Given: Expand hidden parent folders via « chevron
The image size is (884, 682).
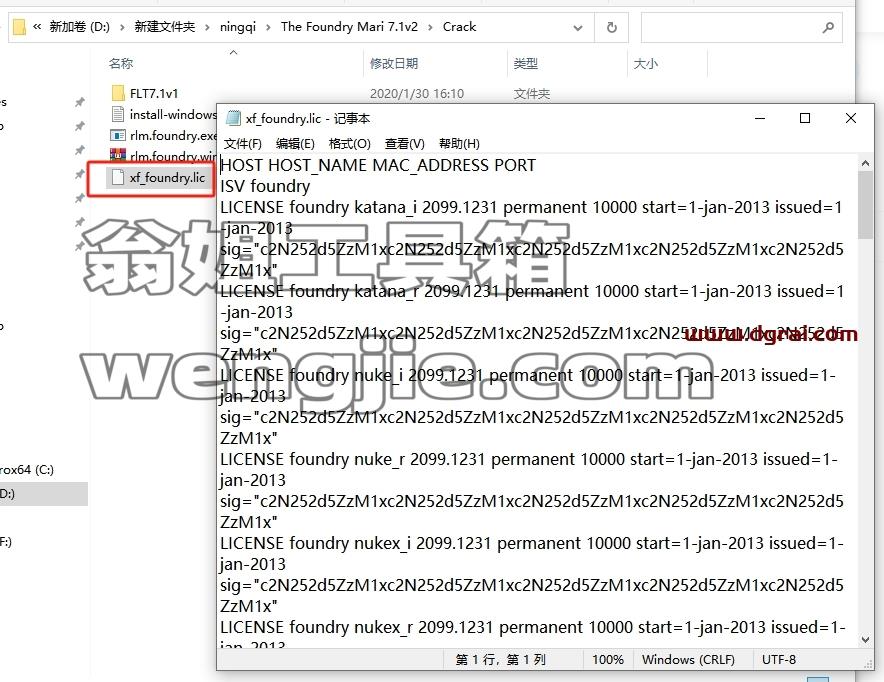Looking at the screenshot, I should click(37, 26).
